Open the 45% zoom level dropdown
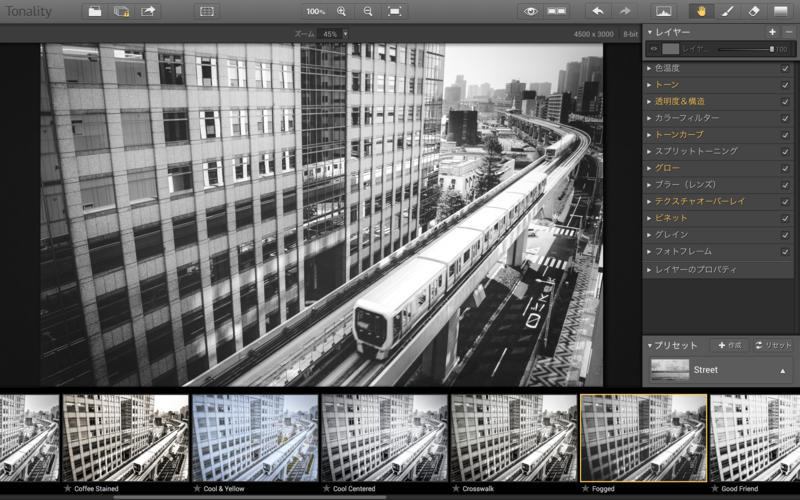 click(334, 34)
